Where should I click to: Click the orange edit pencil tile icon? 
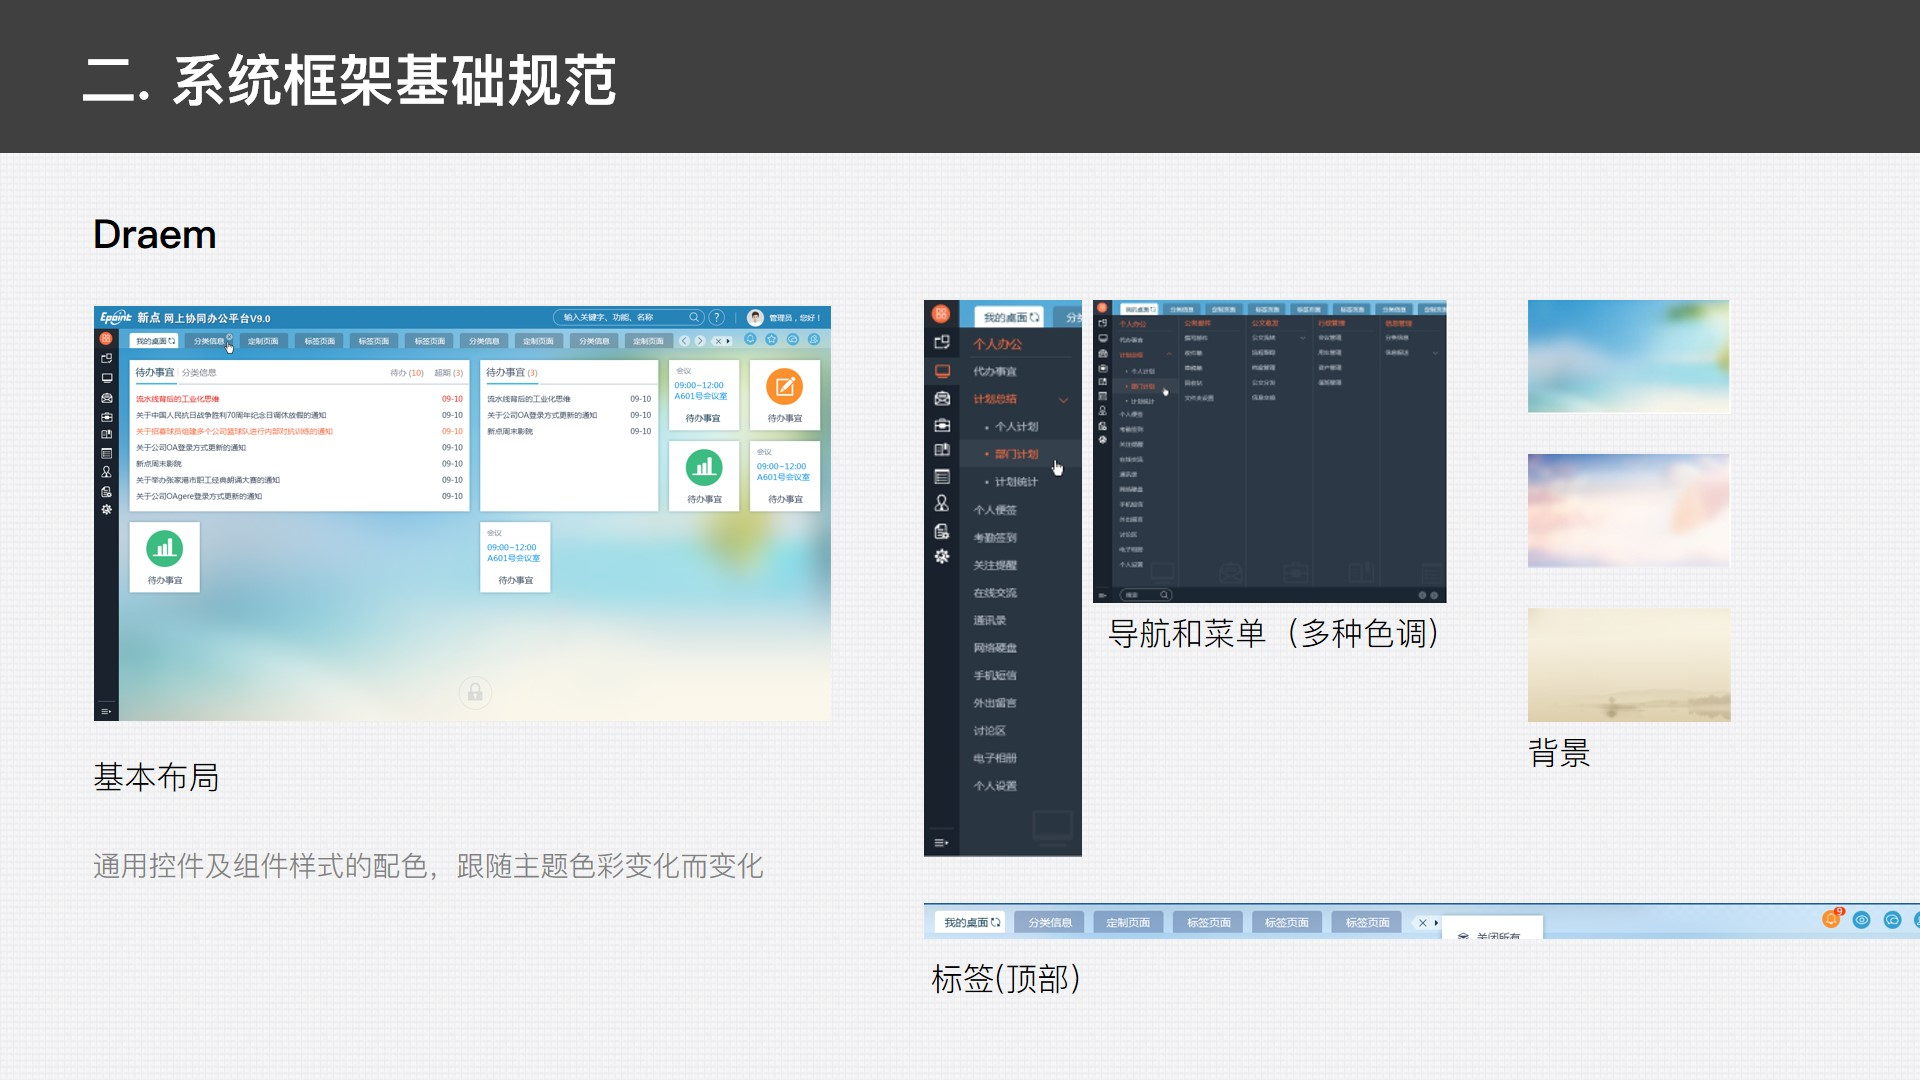tap(784, 387)
